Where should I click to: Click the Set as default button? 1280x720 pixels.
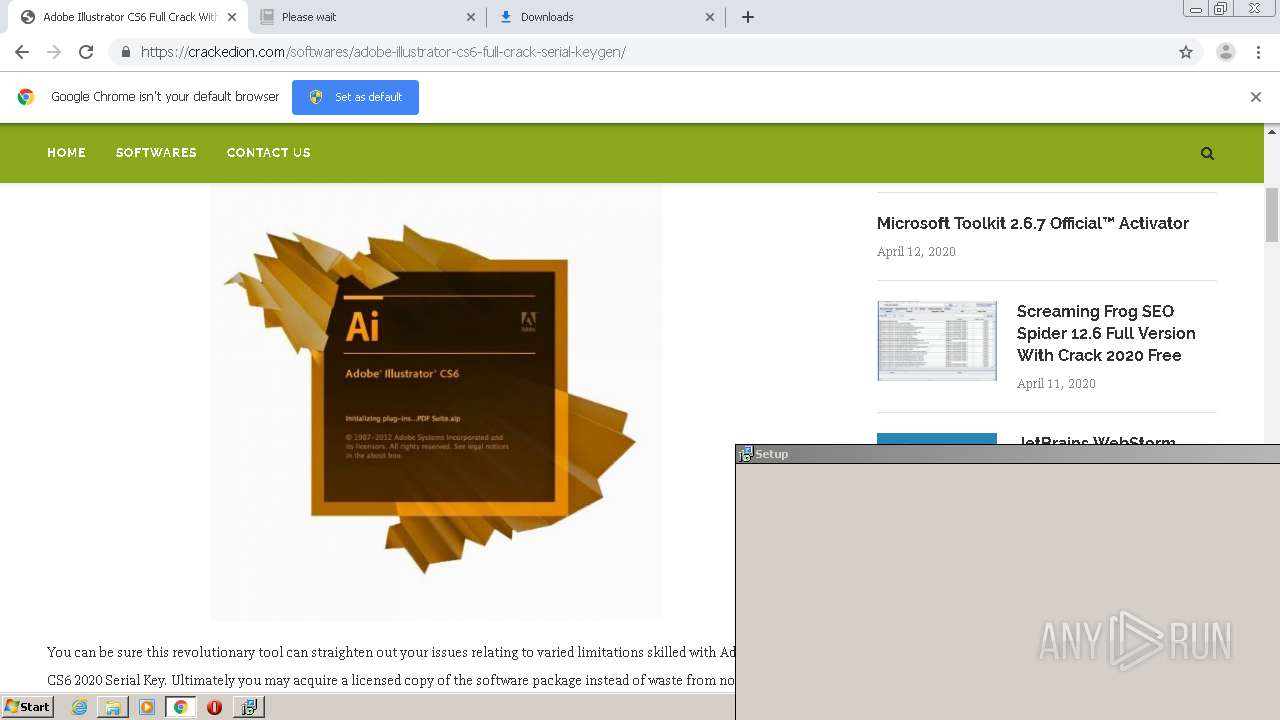(355, 97)
